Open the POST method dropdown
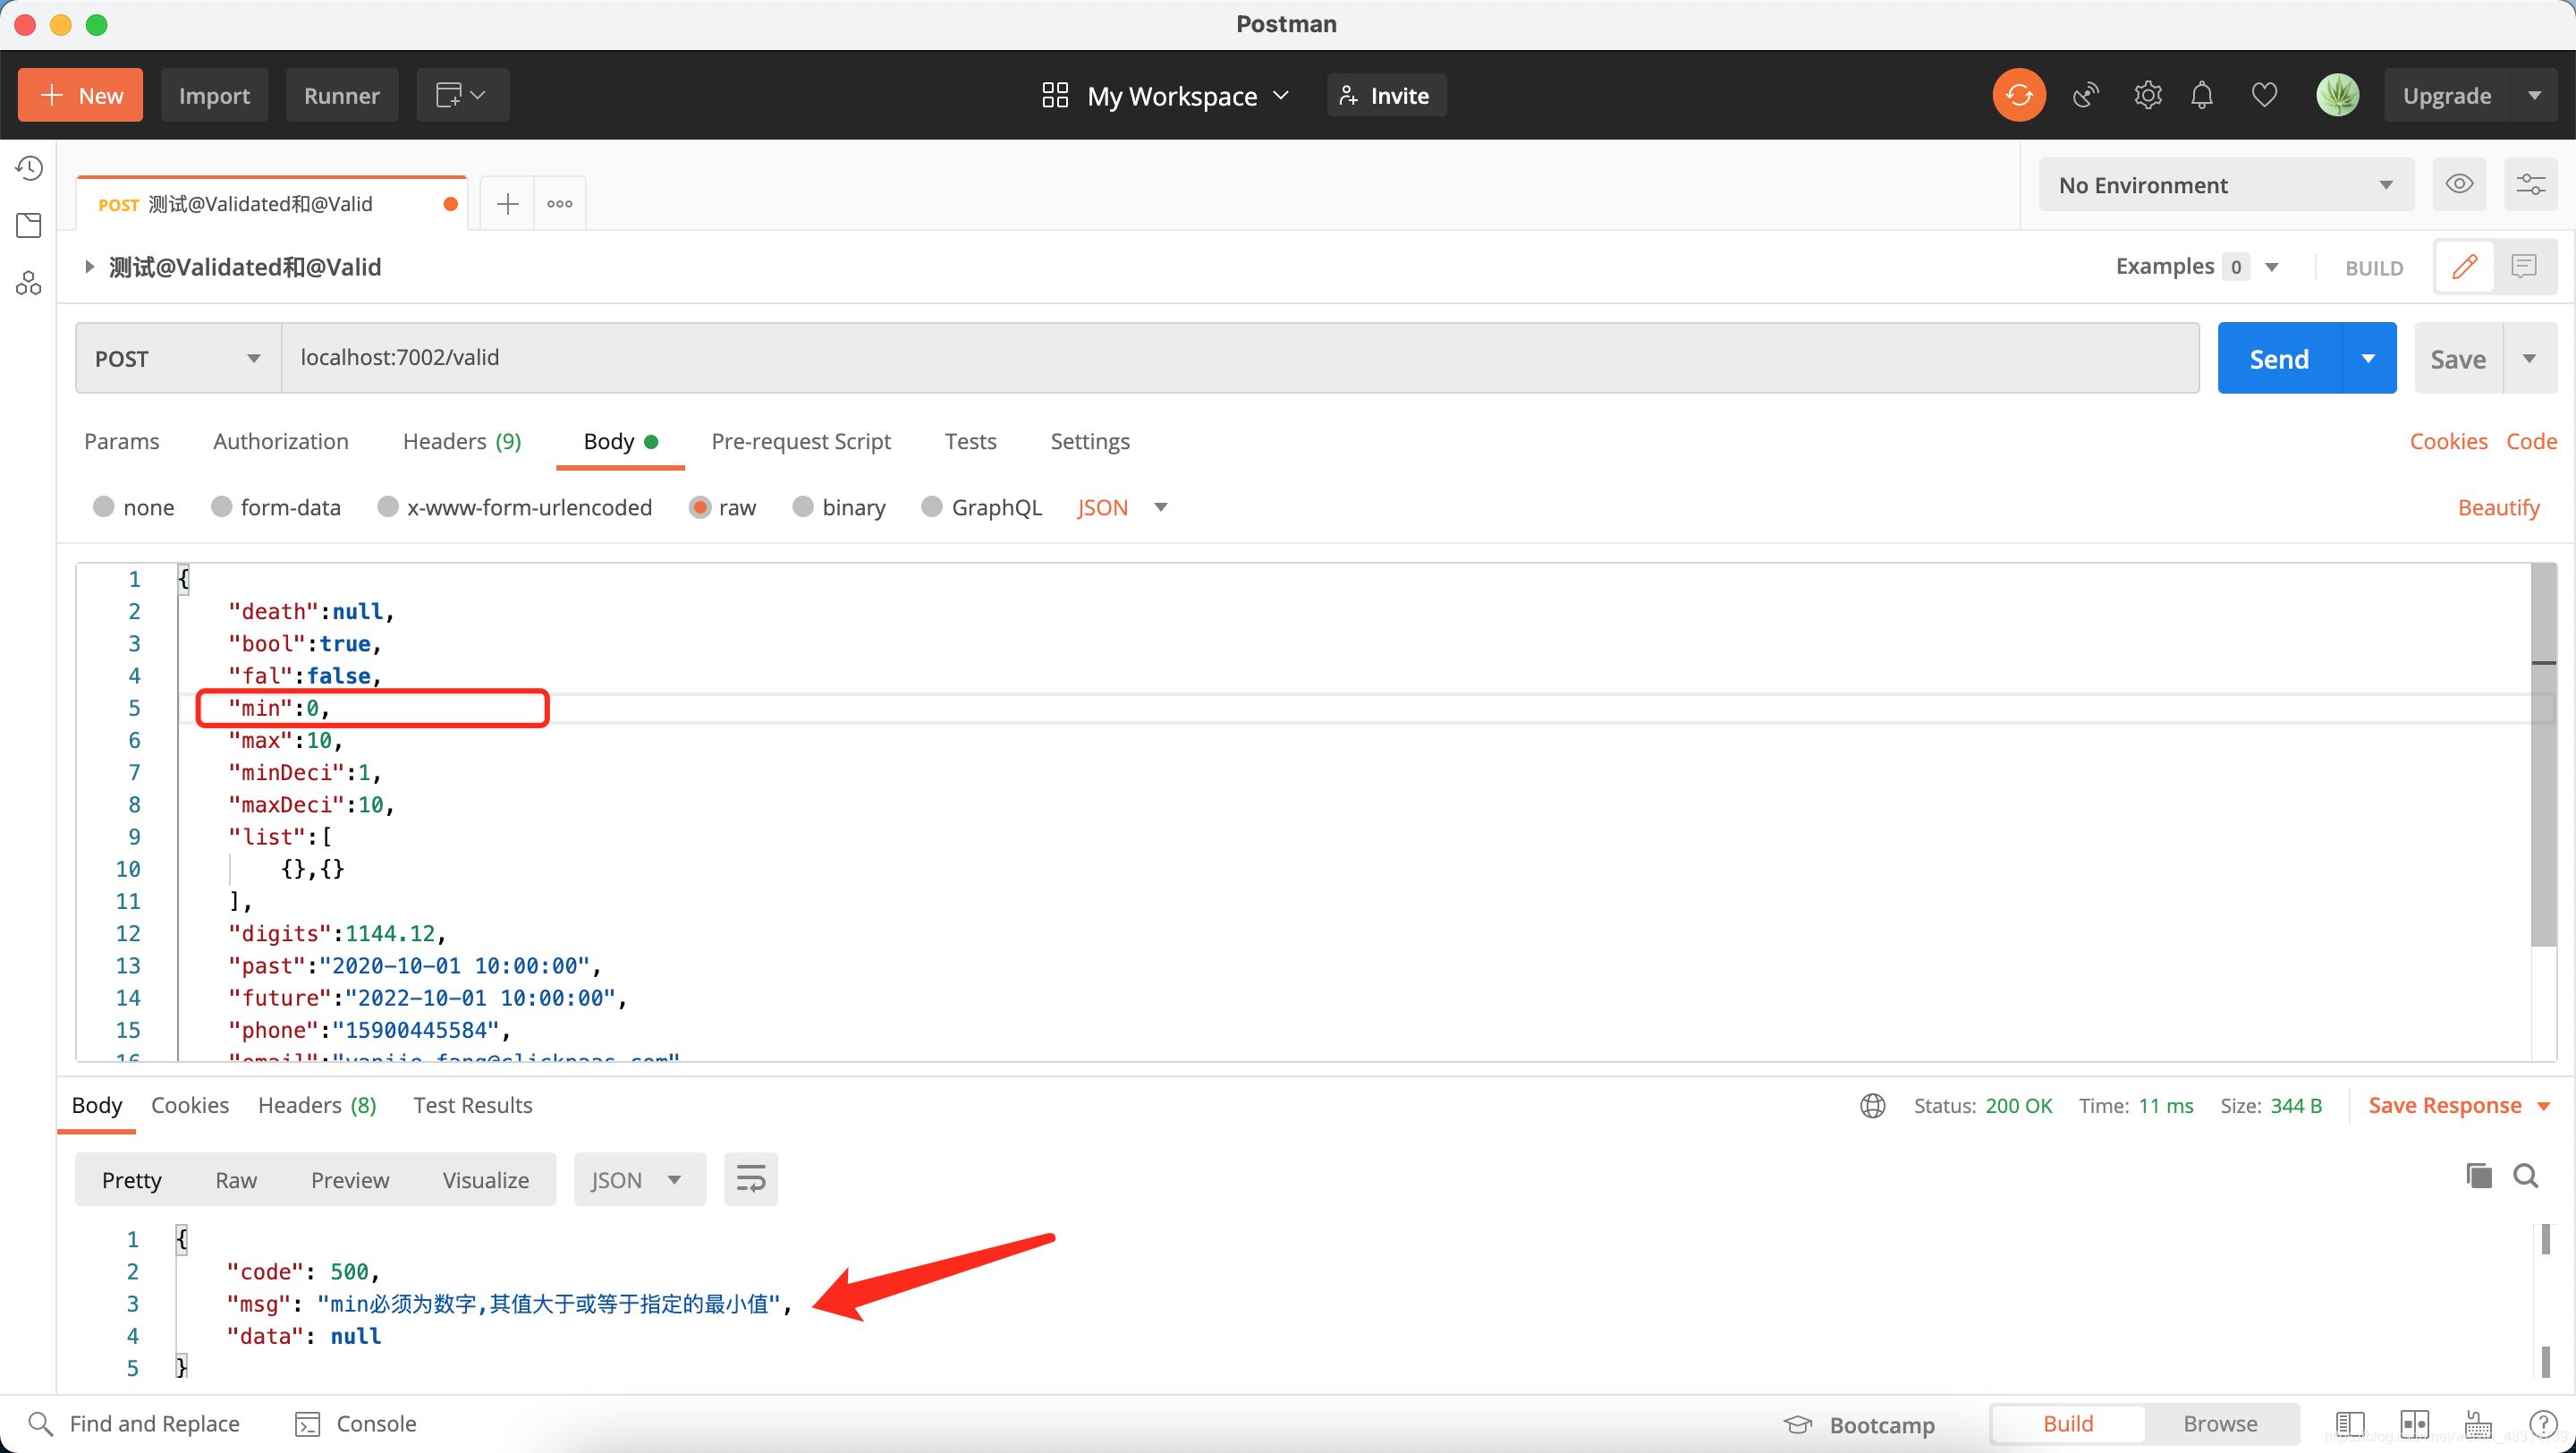The height and width of the screenshot is (1453, 2576). [177, 358]
